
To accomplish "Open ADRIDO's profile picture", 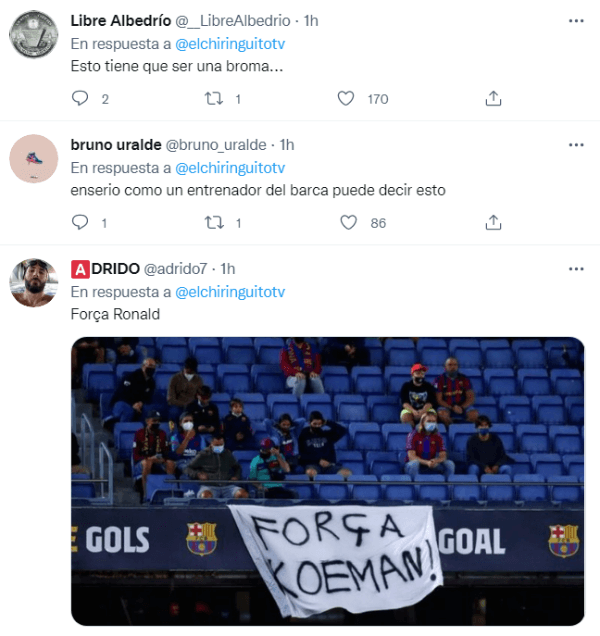I will pyautogui.click(x=34, y=283).
